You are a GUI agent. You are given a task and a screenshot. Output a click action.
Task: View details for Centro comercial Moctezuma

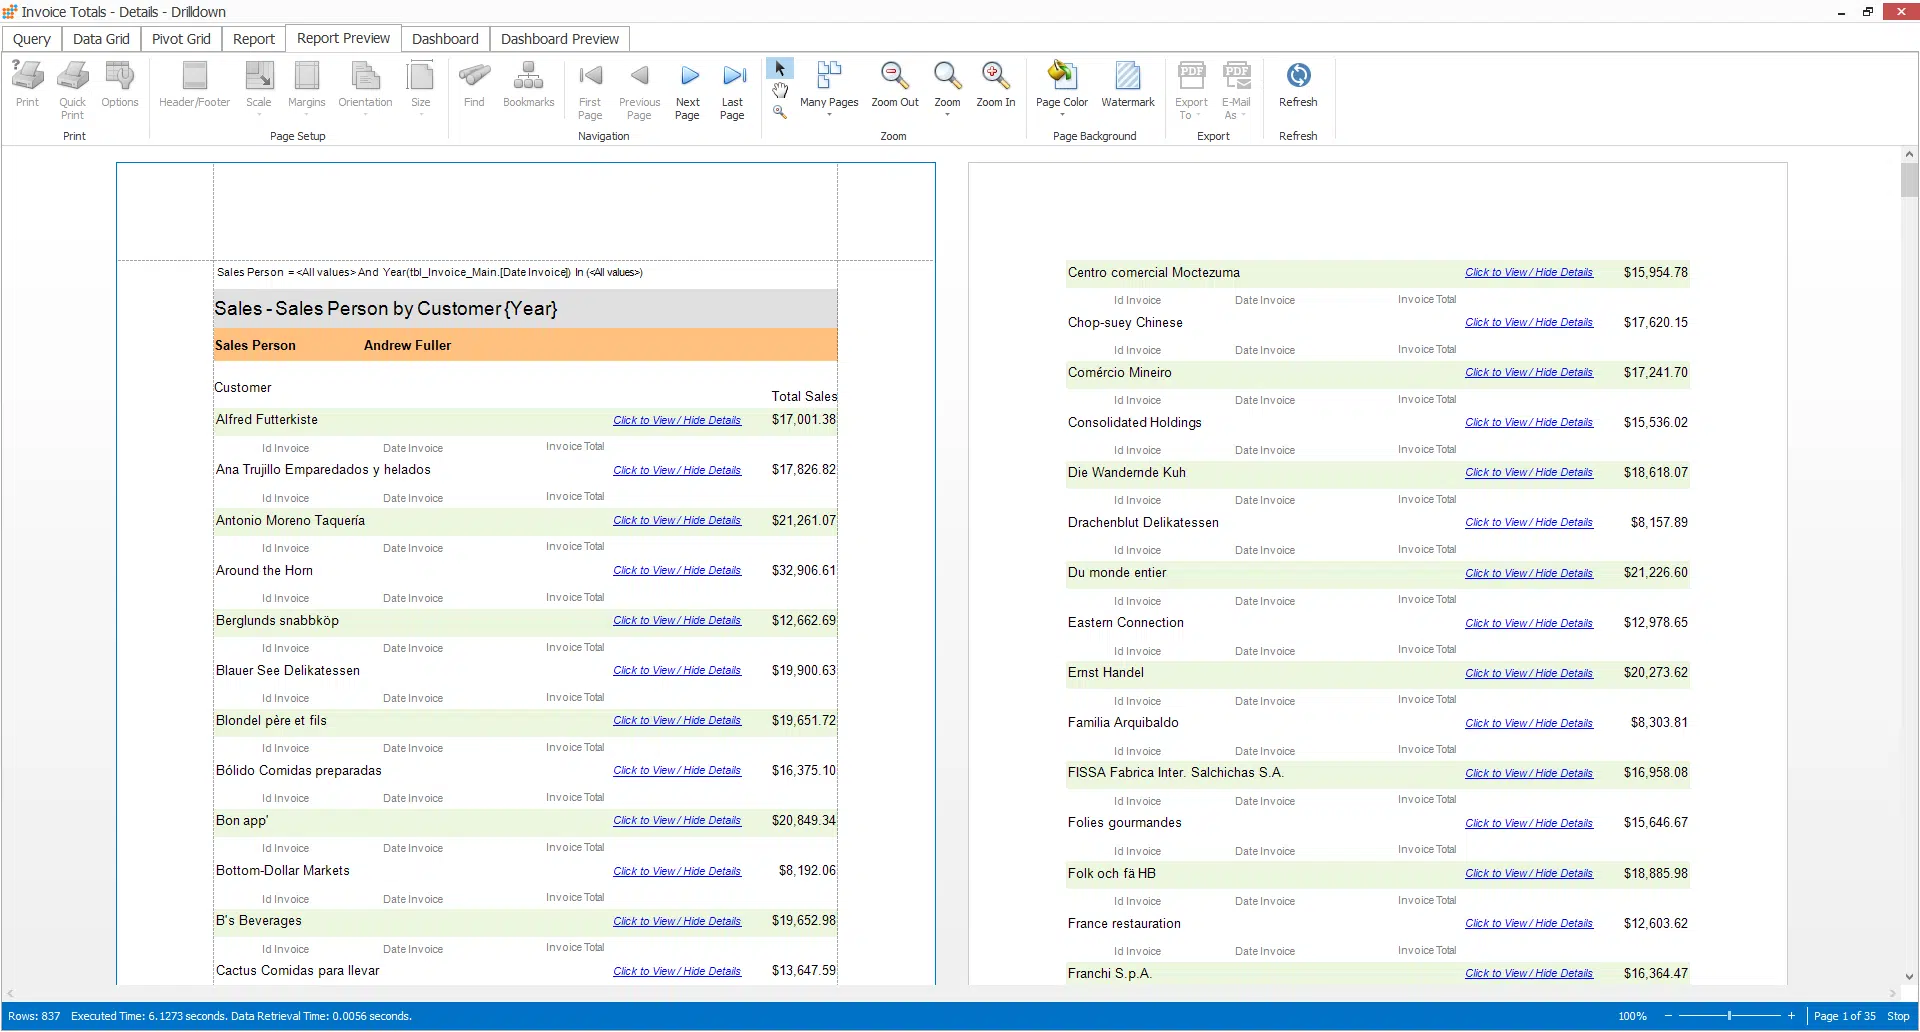coord(1529,272)
